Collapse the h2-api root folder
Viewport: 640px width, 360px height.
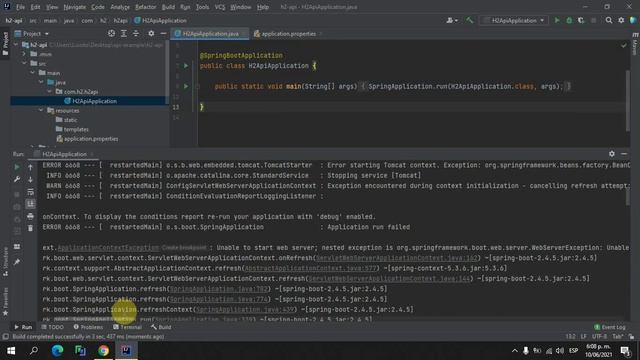(16, 45)
